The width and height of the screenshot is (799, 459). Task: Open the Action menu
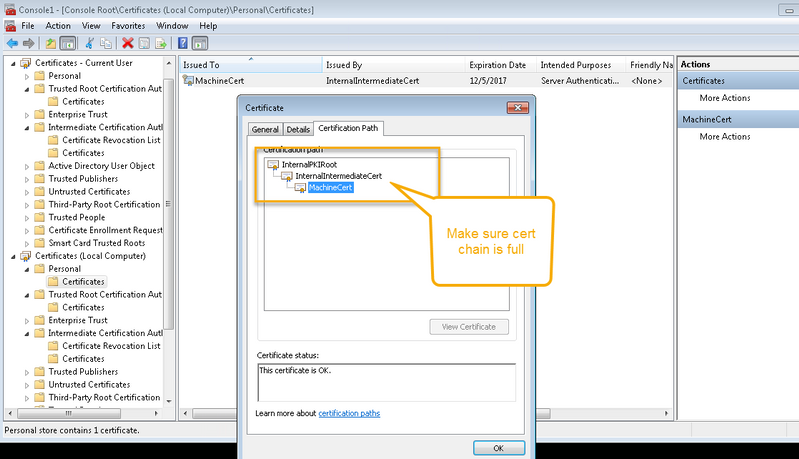(58, 25)
